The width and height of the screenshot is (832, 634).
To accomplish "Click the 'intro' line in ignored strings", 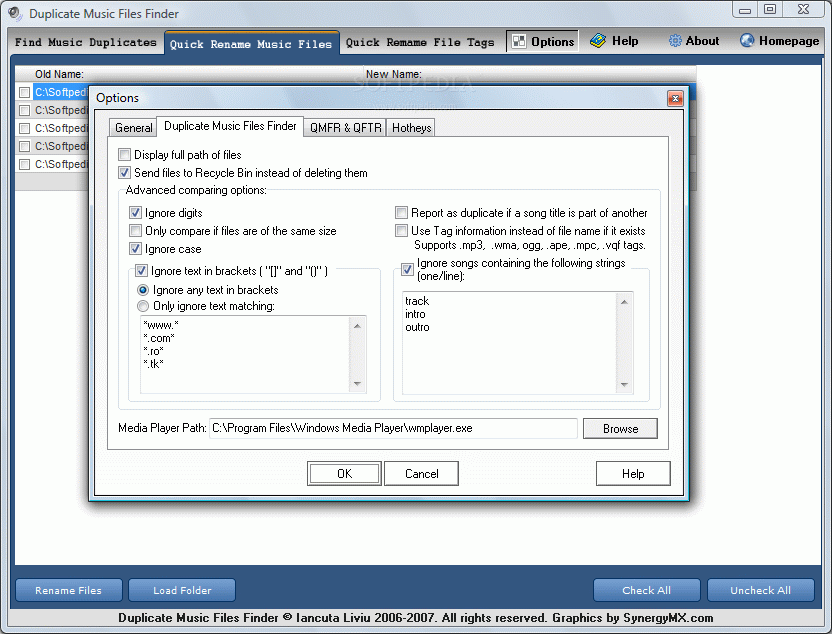I will [415, 314].
